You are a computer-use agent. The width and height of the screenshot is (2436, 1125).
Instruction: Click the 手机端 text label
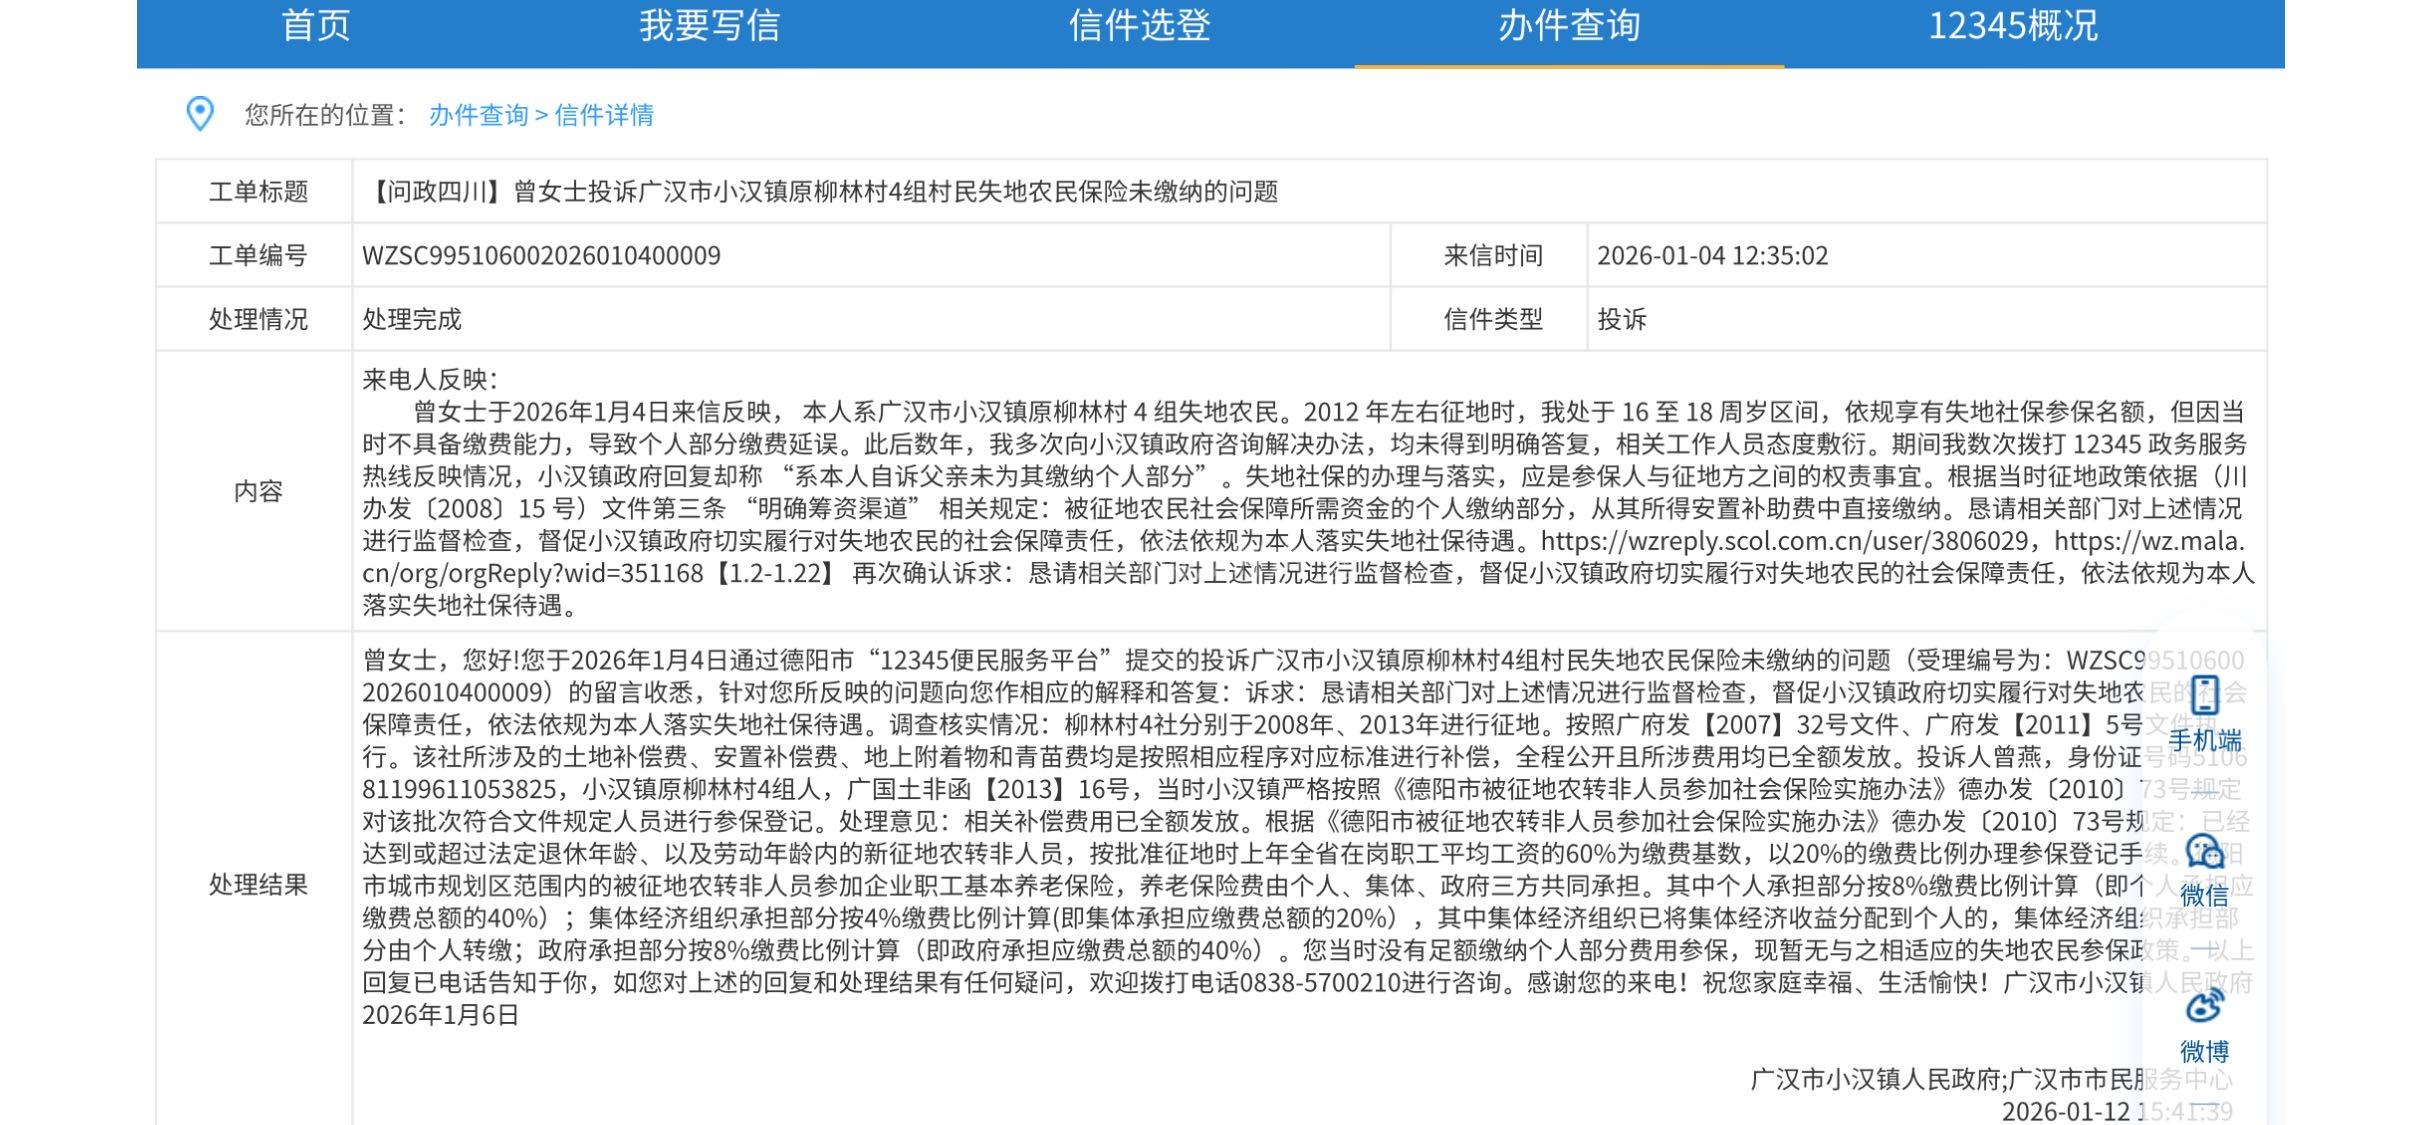tap(2205, 741)
